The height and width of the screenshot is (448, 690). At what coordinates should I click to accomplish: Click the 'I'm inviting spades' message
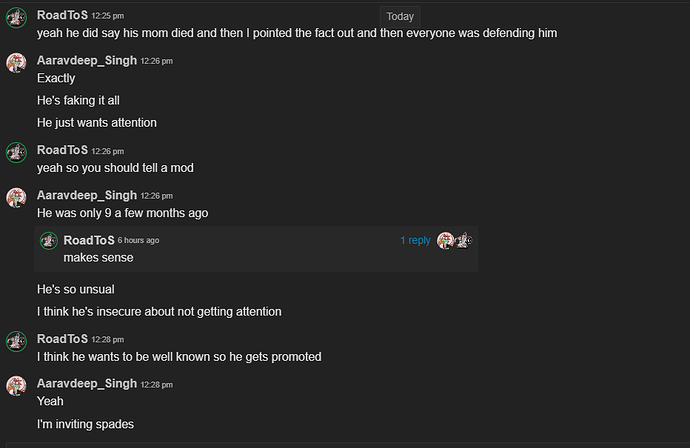pyautogui.click(x=85, y=424)
